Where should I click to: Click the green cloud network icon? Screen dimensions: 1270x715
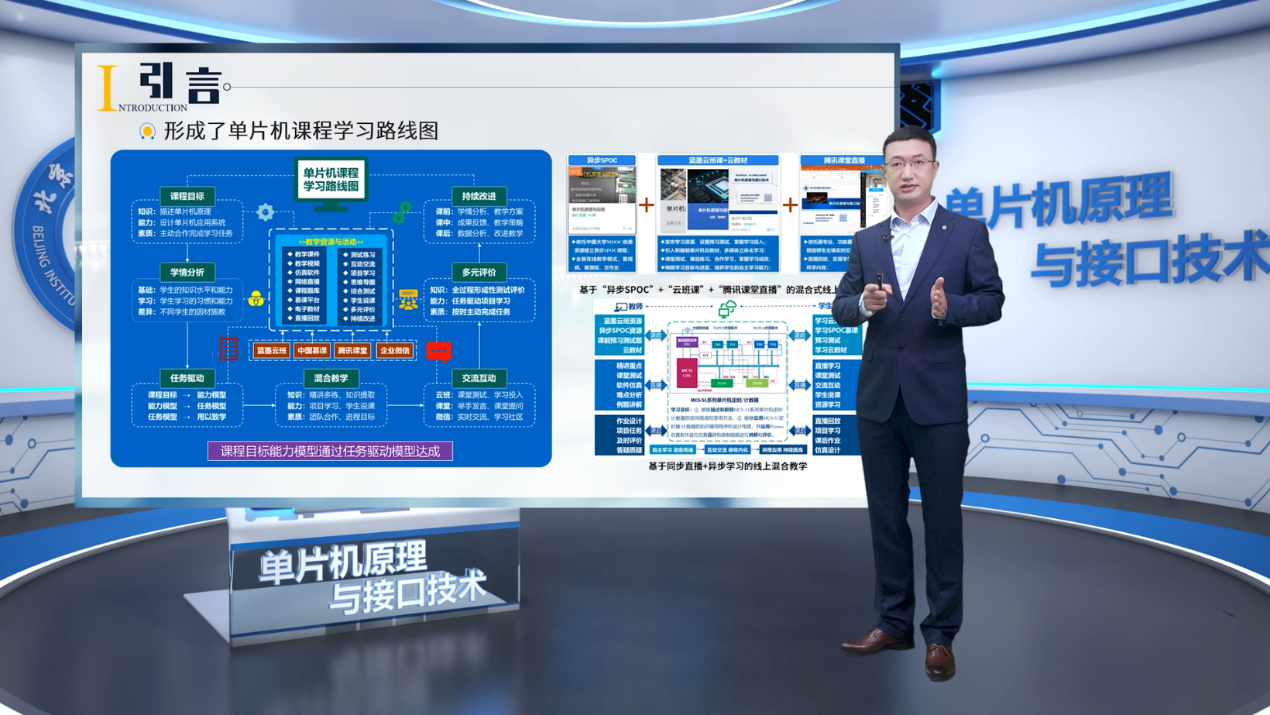(x=728, y=308)
